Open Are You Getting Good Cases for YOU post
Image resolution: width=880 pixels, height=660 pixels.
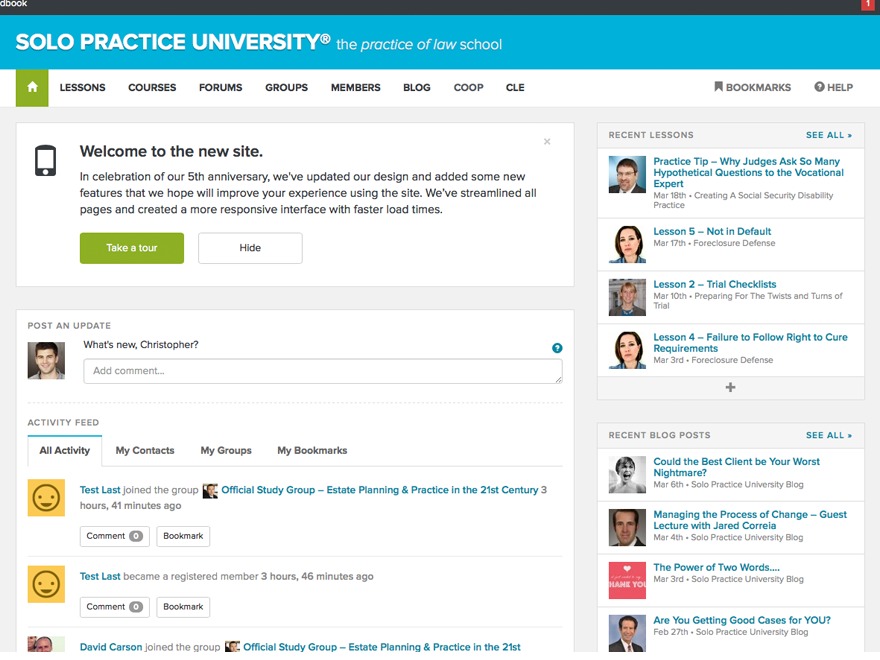pyautogui.click(x=742, y=620)
